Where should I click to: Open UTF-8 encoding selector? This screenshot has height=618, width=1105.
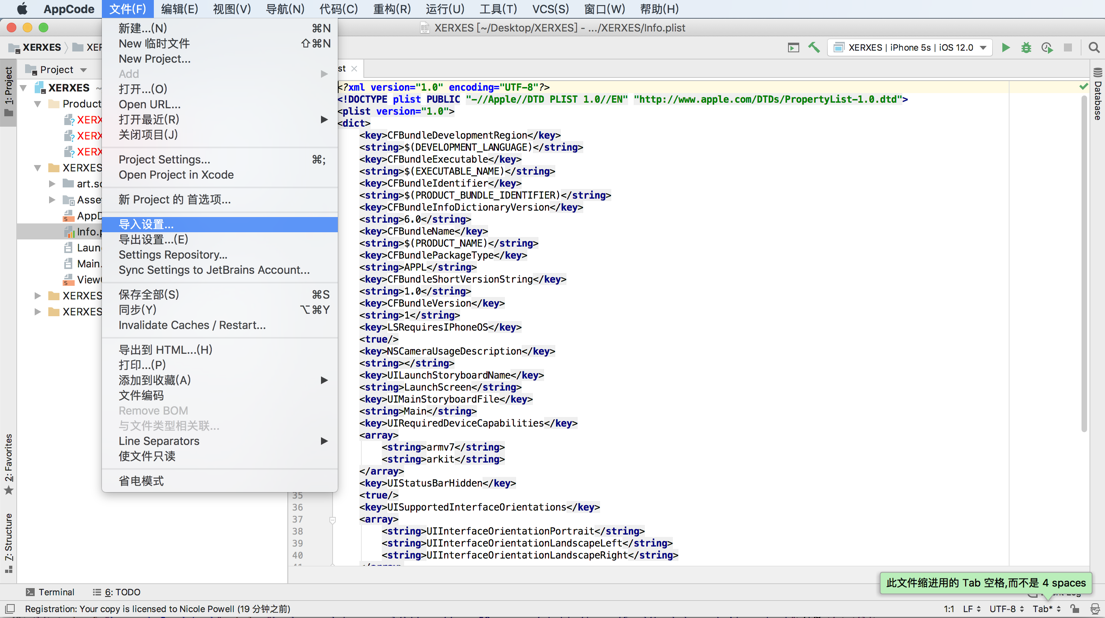[1006, 609]
